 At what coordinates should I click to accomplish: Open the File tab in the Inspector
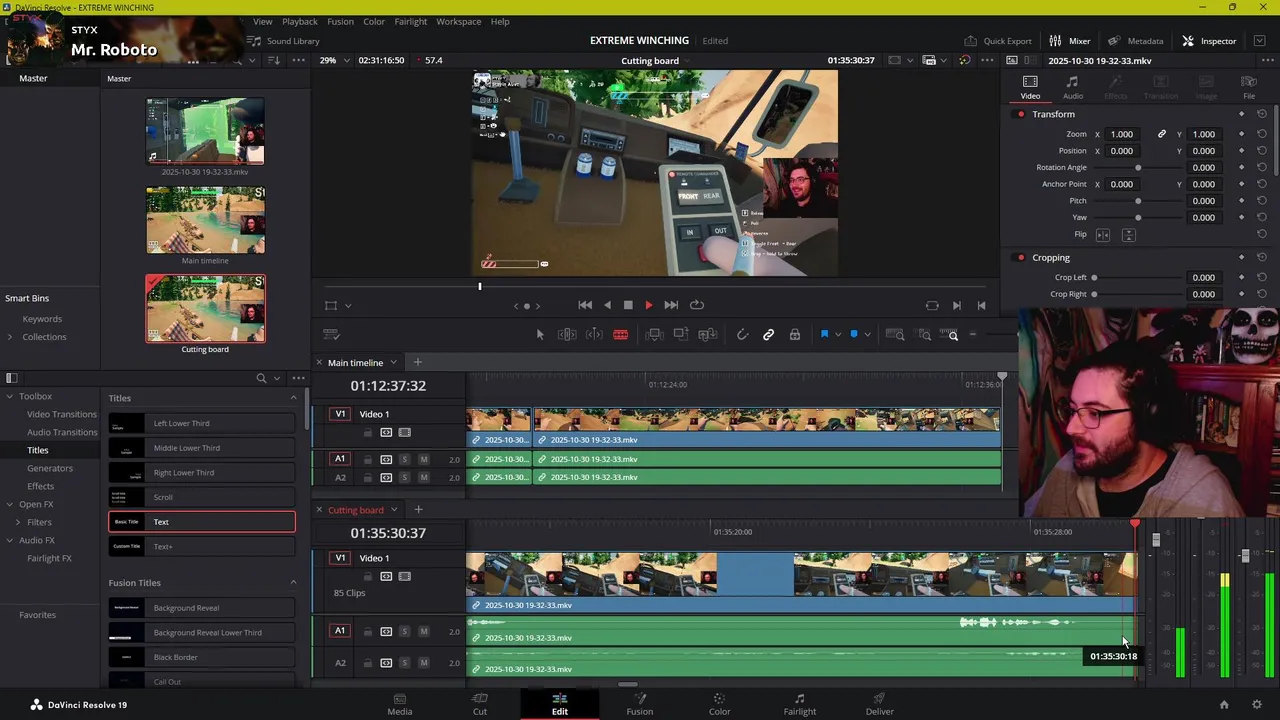click(x=1249, y=87)
